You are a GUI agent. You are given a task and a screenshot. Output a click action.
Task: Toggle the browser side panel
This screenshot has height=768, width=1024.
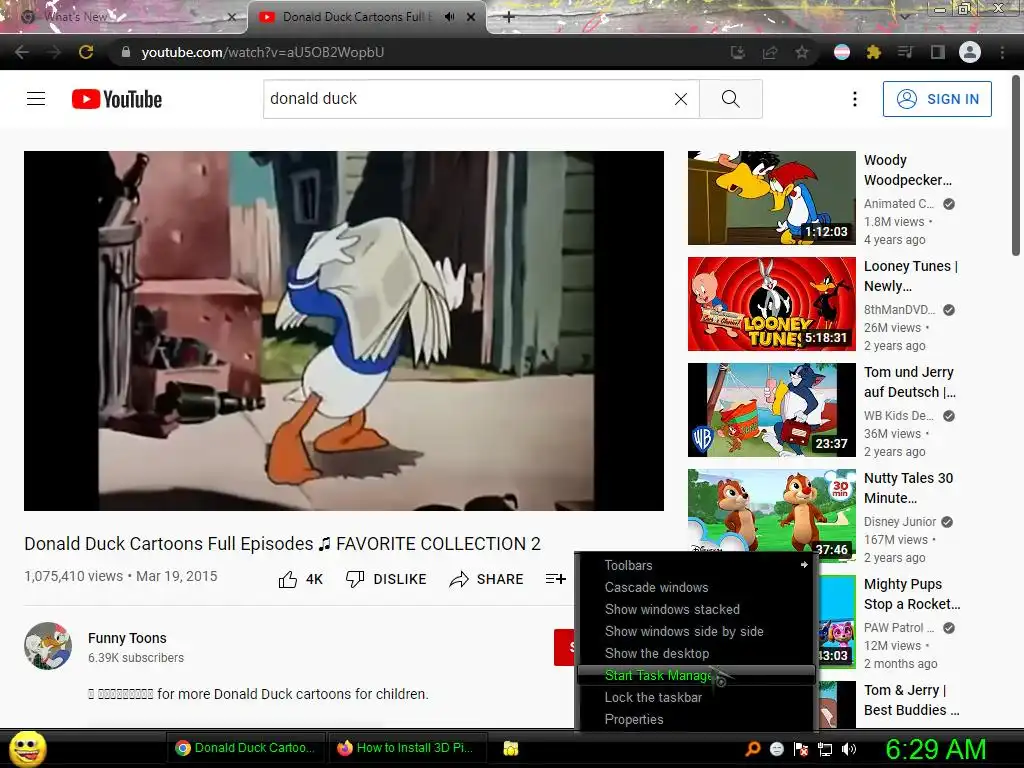[938, 52]
